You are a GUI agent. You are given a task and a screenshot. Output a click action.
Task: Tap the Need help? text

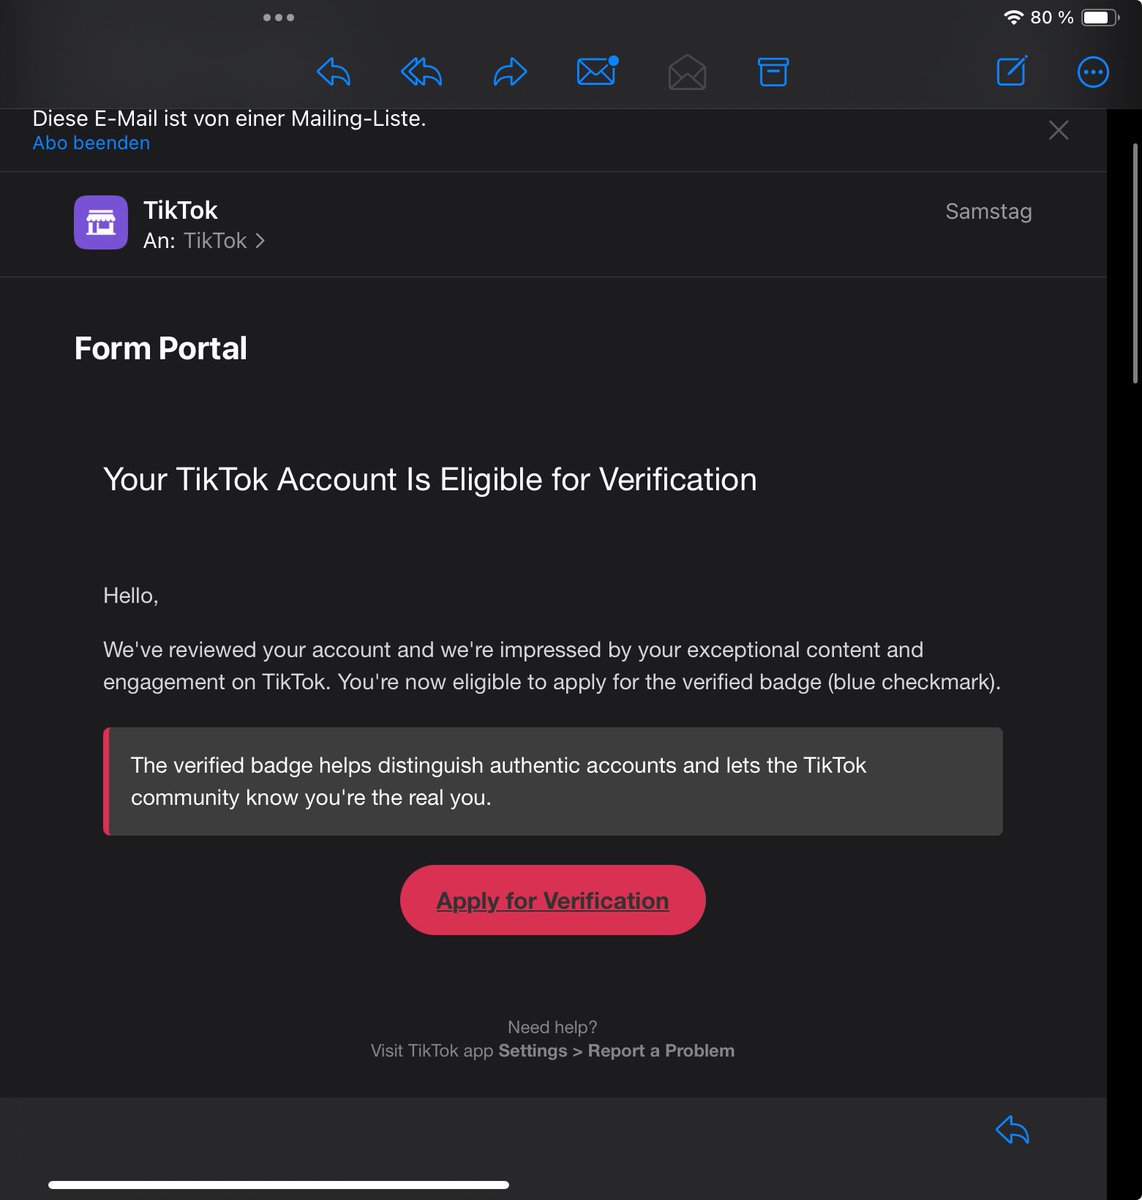tap(552, 1027)
